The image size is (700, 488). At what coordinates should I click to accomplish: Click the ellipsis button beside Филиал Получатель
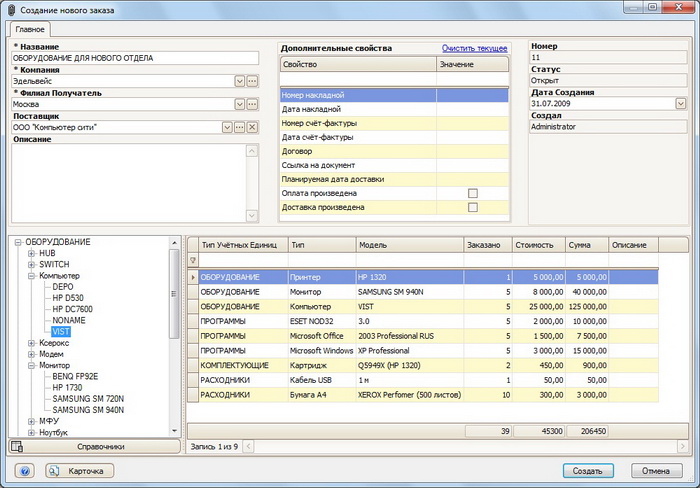pyautogui.click(x=253, y=104)
